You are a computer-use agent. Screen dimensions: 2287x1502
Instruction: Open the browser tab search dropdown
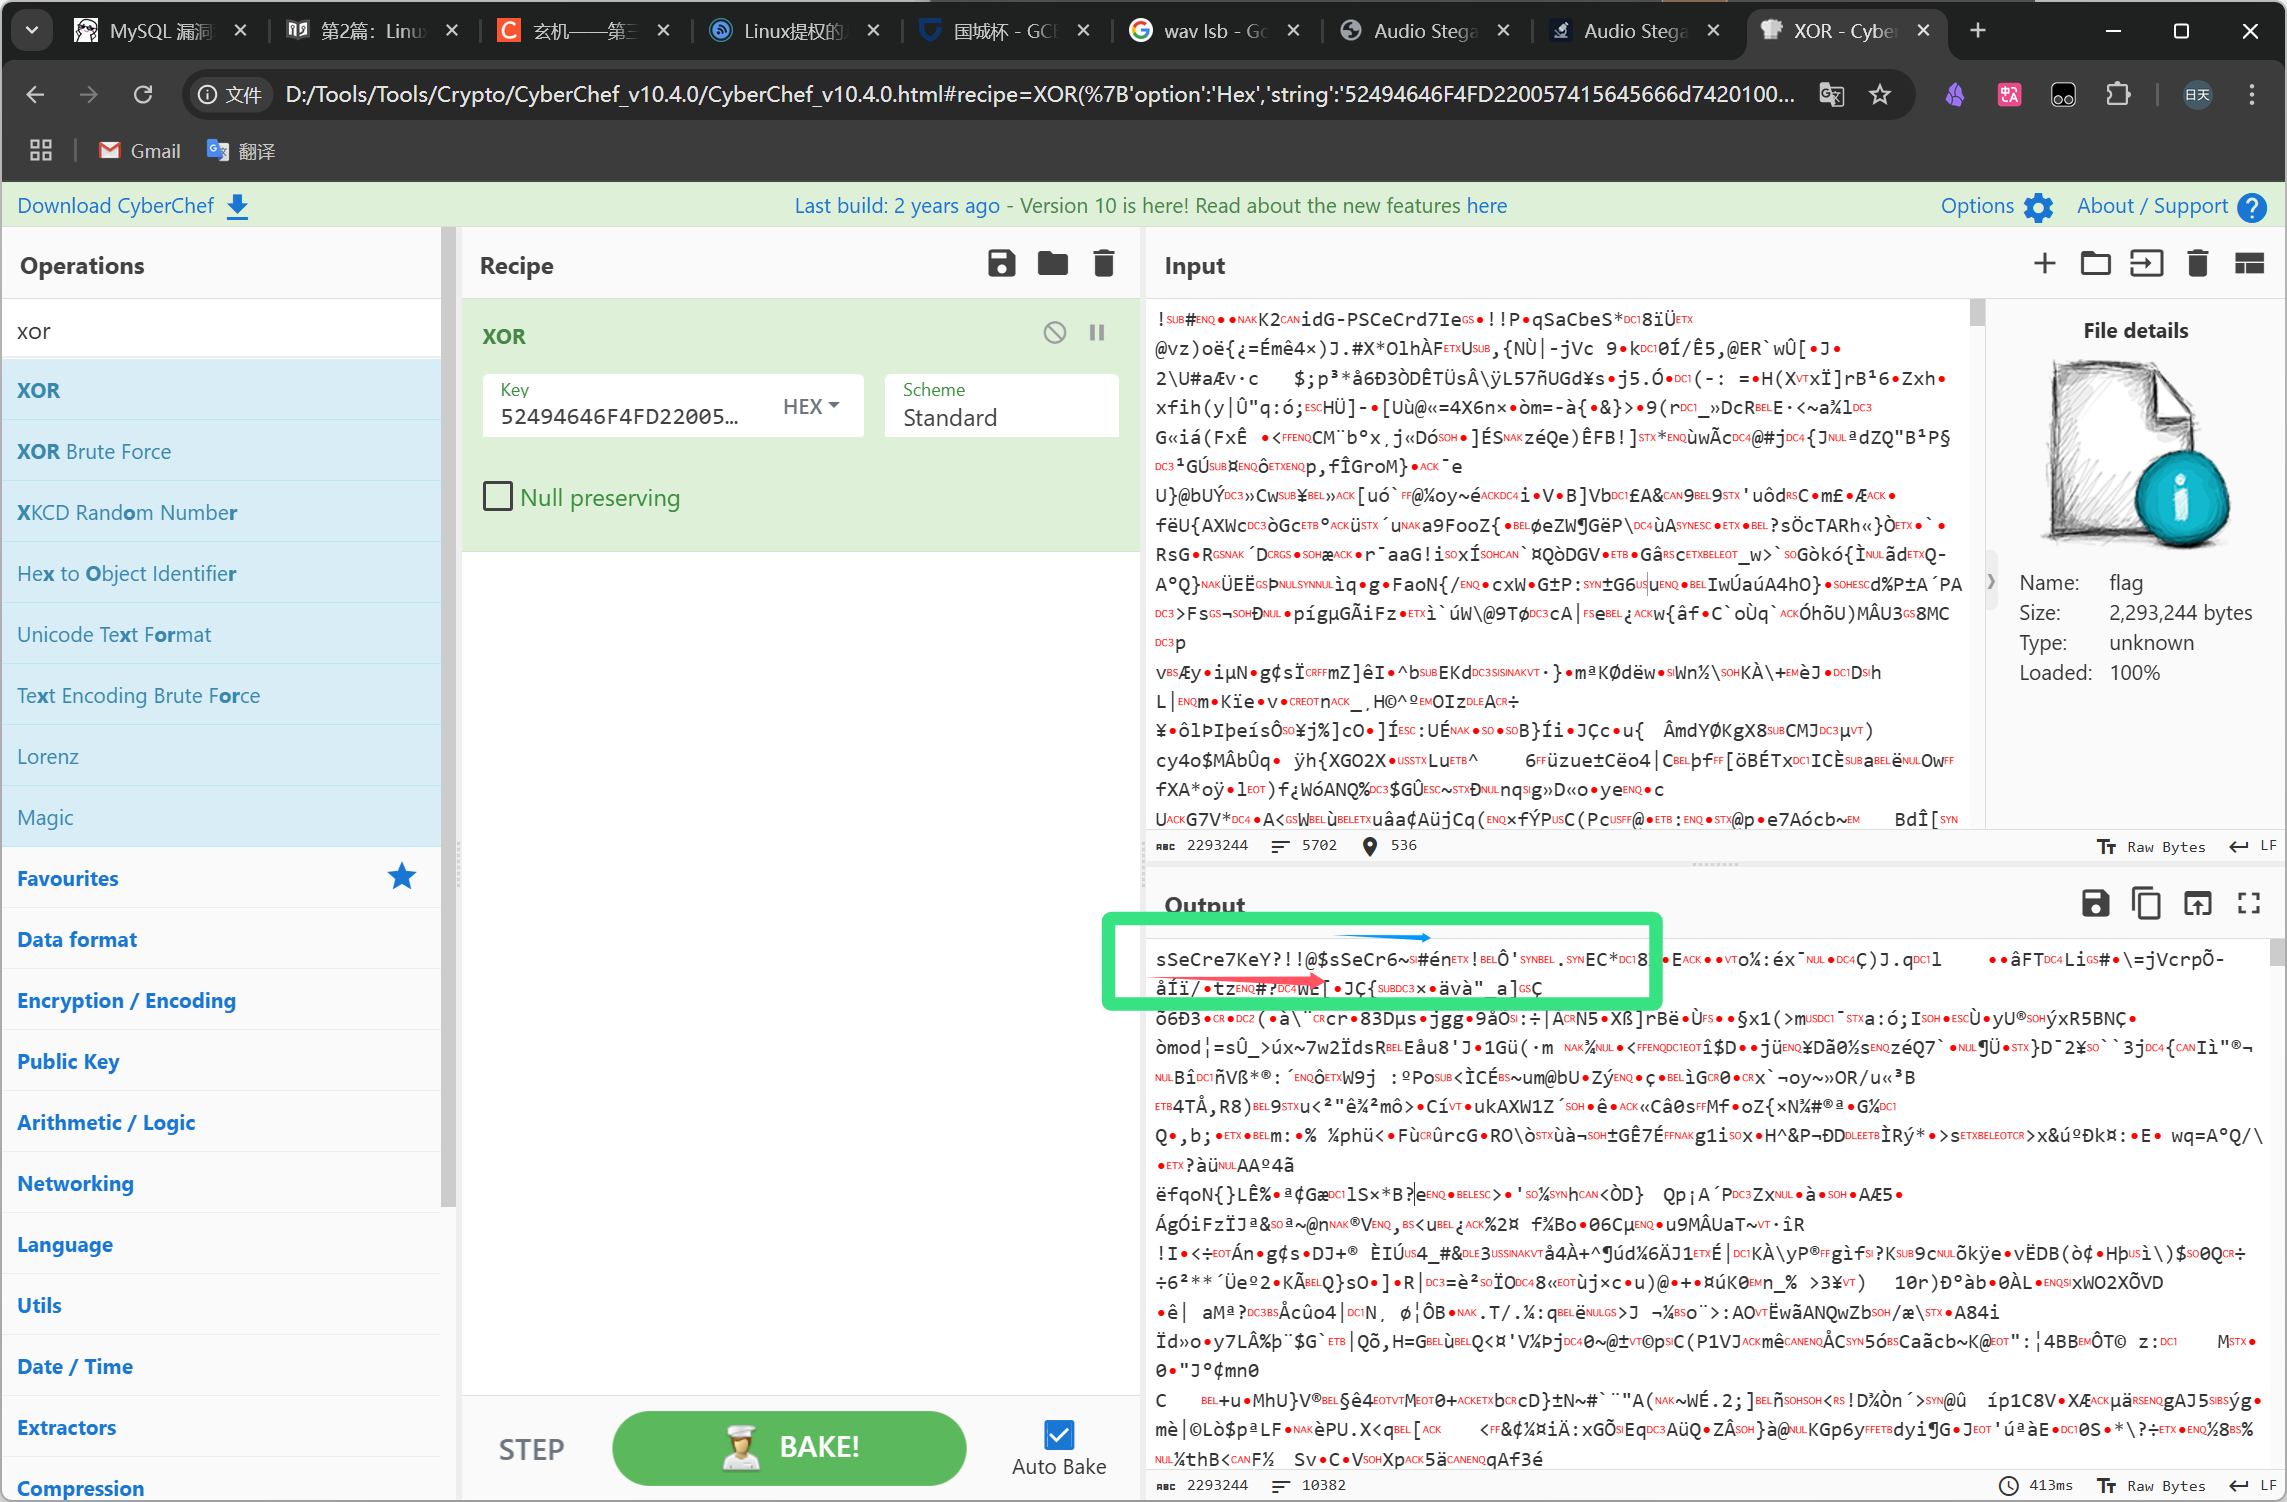point(32,31)
